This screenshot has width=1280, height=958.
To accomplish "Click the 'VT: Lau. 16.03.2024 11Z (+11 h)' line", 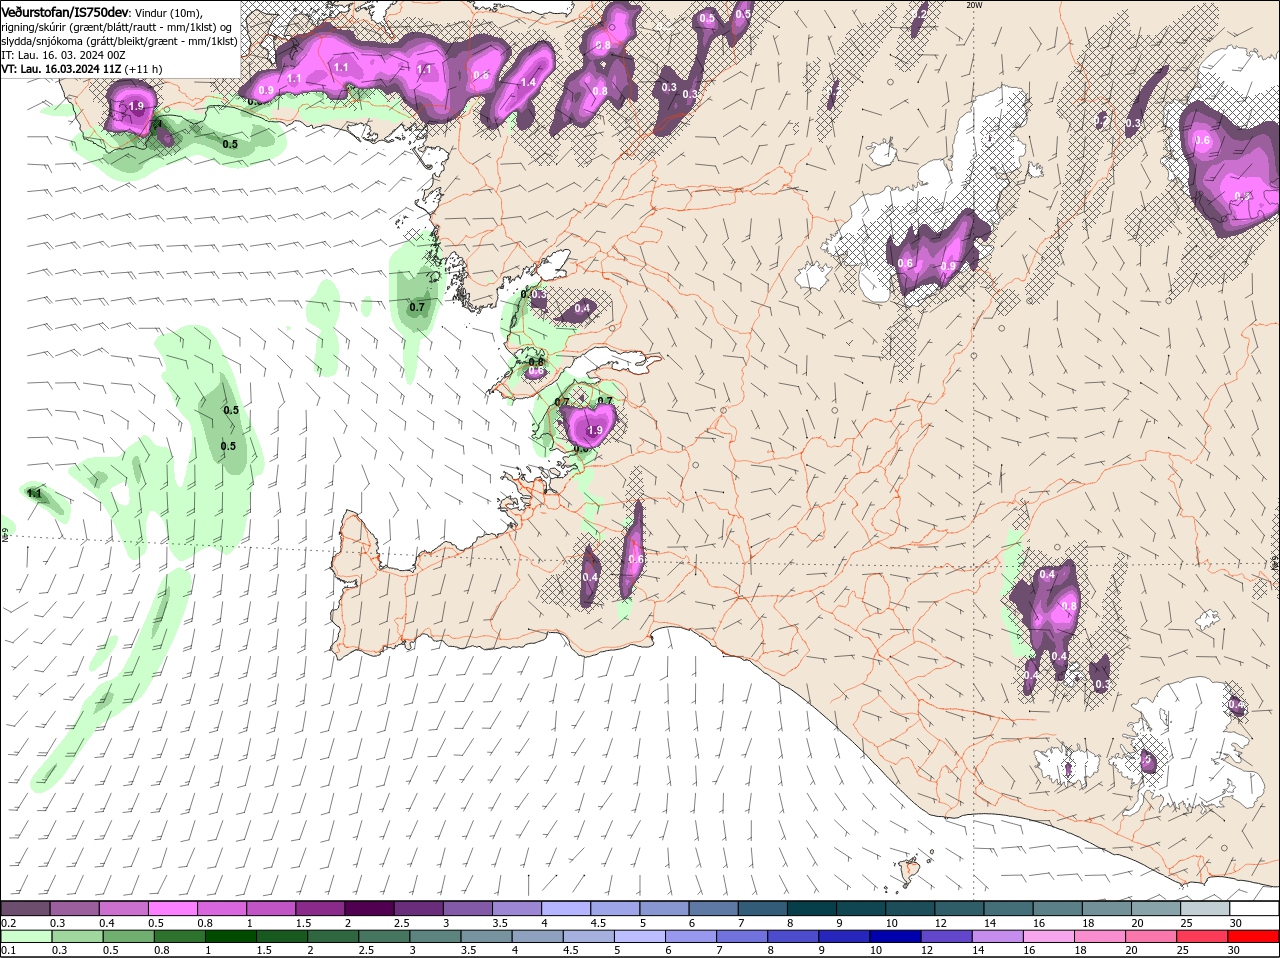I will point(81,69).
